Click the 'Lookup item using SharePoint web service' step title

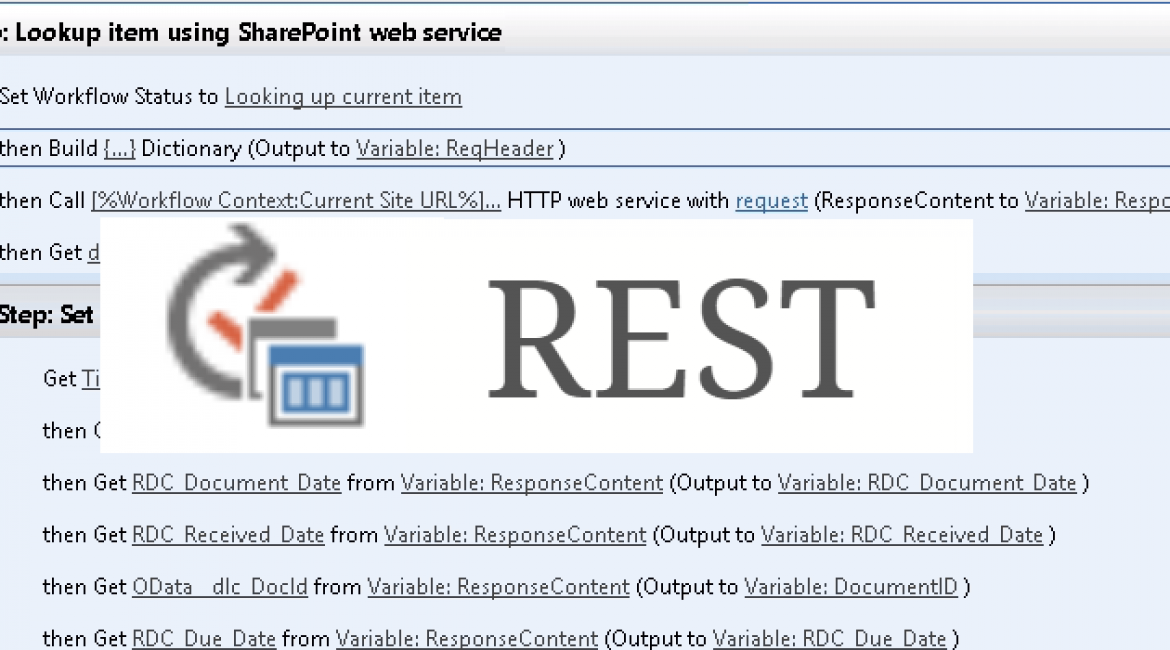(x=258, y=33)
